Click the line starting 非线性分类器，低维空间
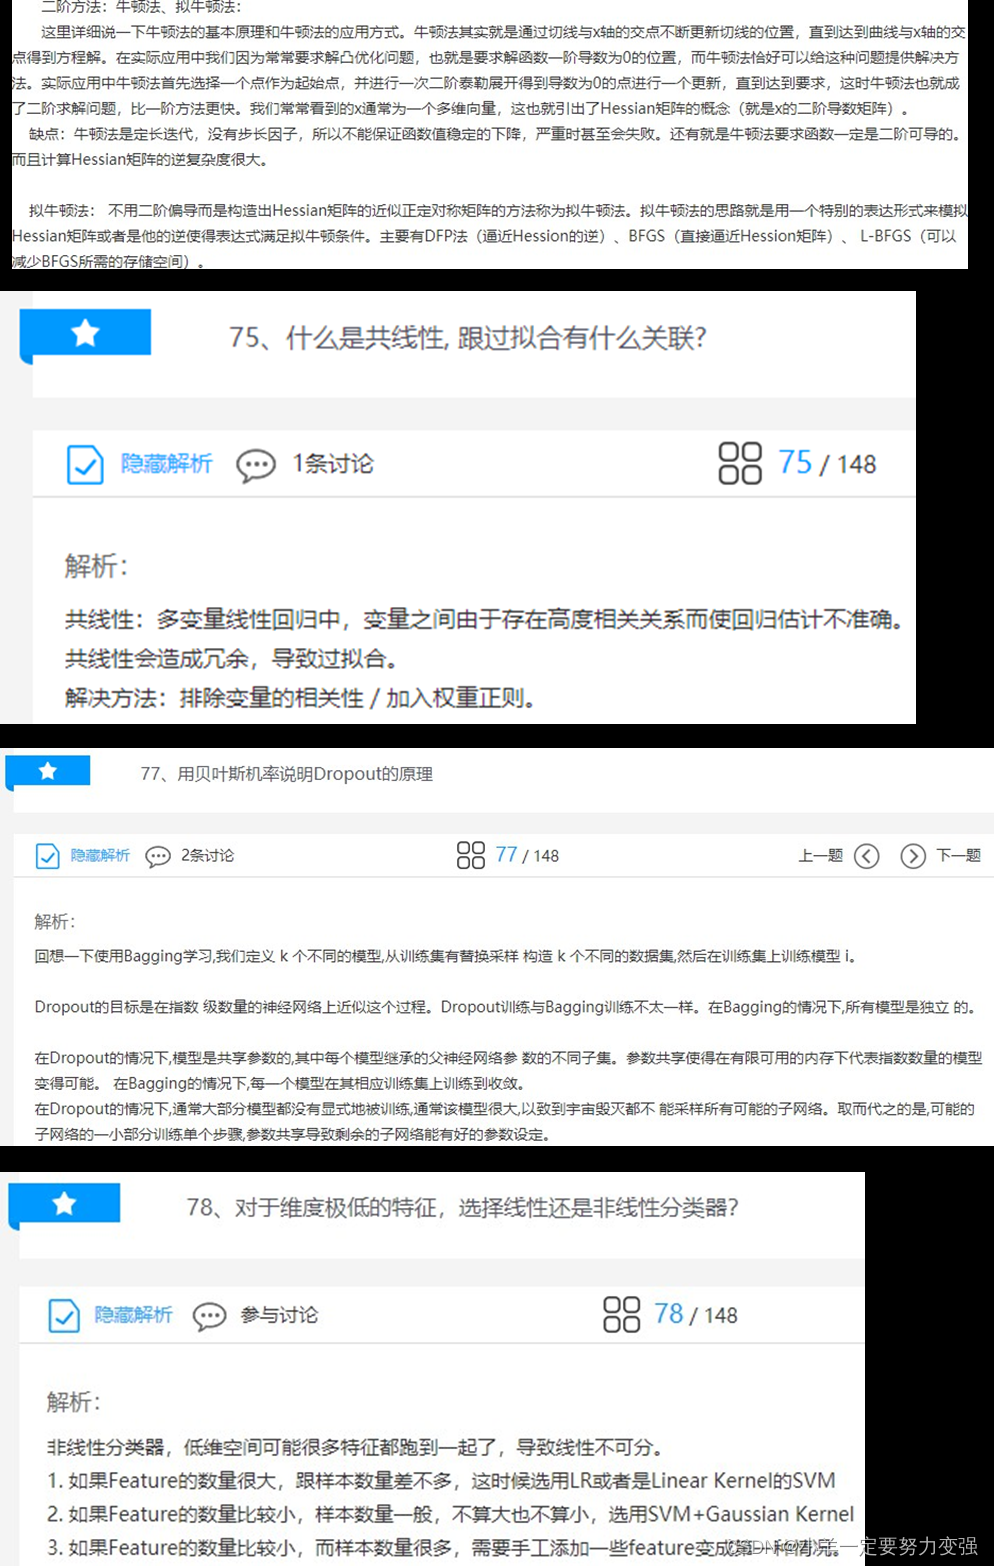 coord(354,1447)
